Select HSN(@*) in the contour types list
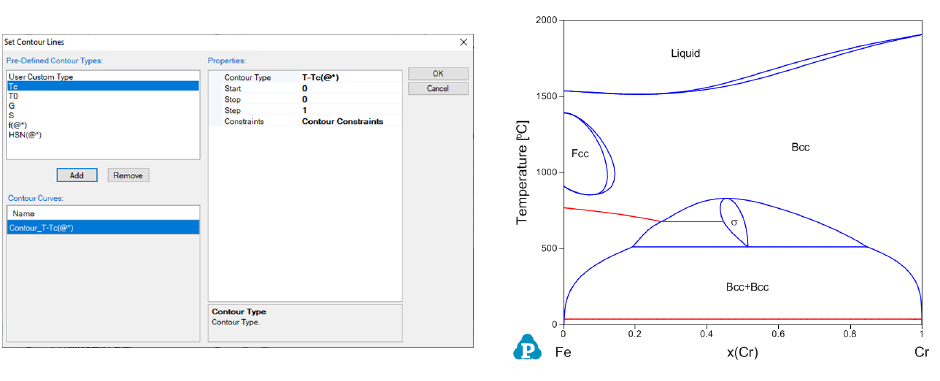 tap(103, 134)
